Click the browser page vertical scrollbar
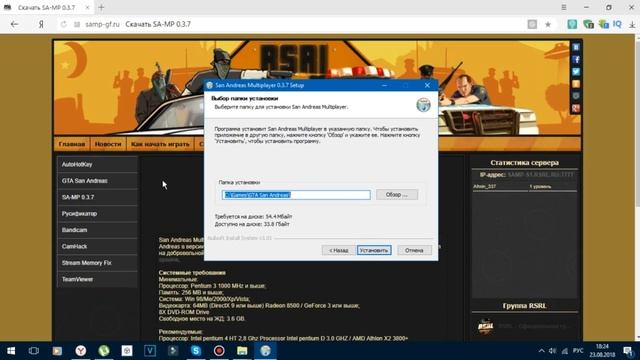Image resolution: width=640 pixels, height=360 pixels. (637, 188)
